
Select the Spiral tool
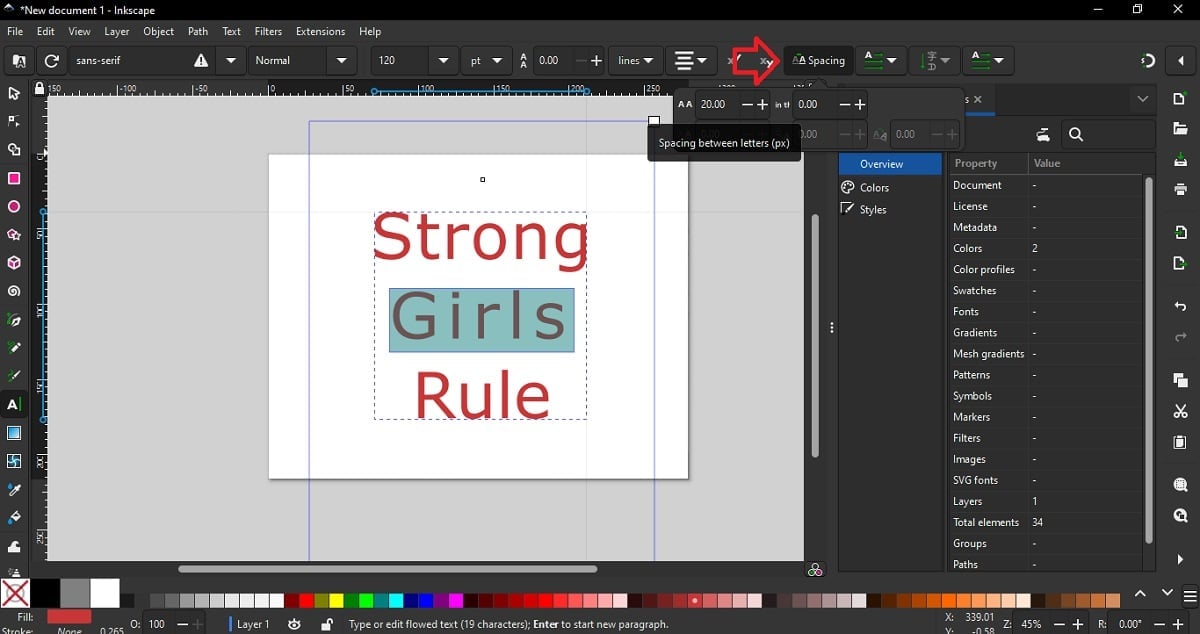click(x=14, y=291)
